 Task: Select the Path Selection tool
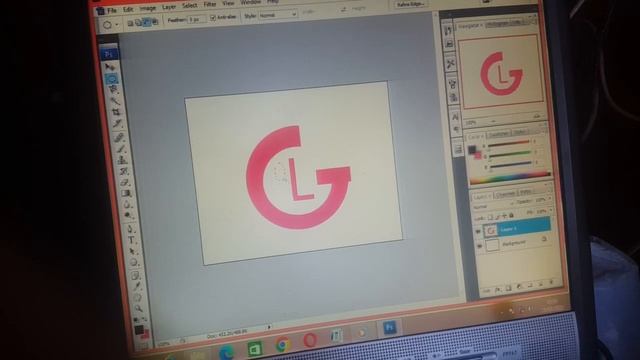(133, 251)
